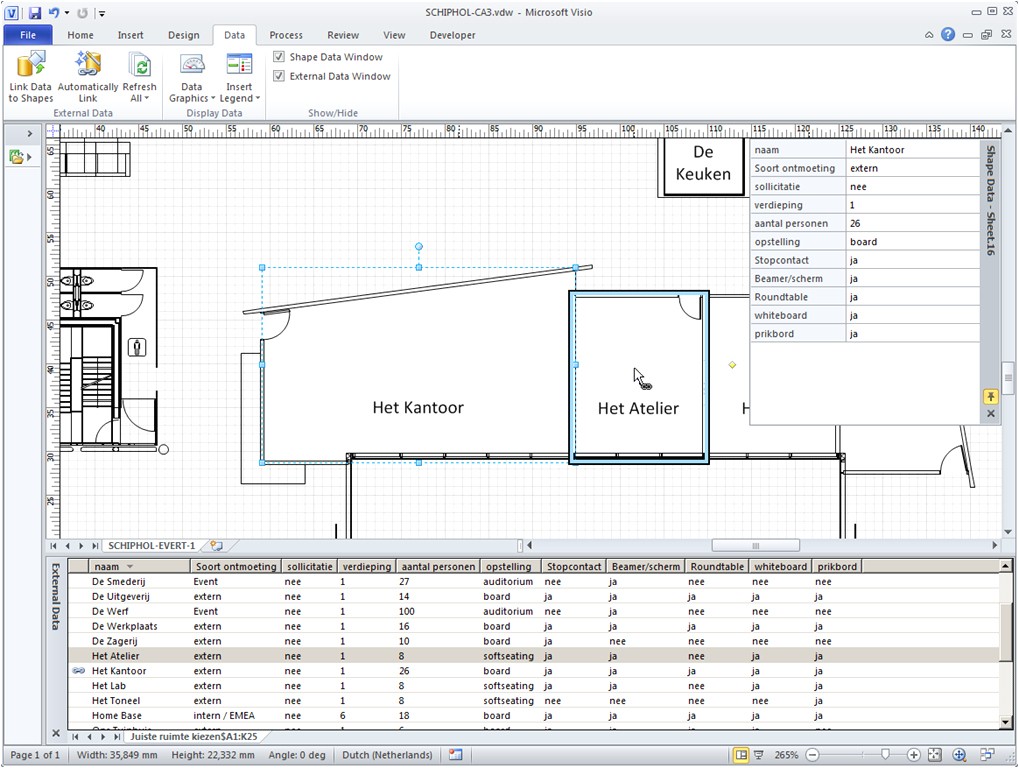Expand the Insert Legend dropdown
Image resolution: width=1019 pixels, height=768 pixels.
coord(239,98)
